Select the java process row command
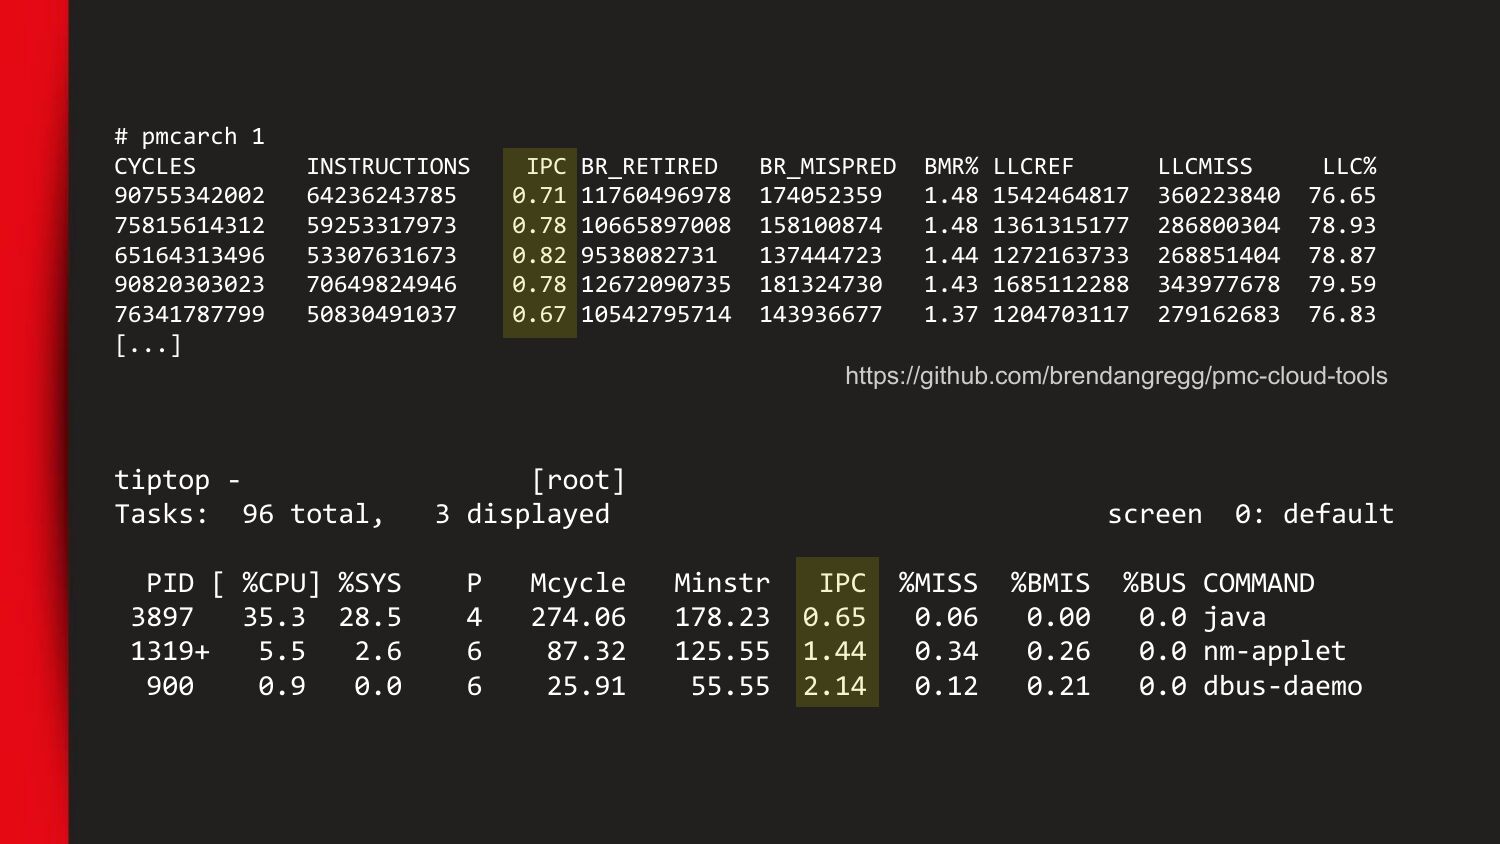Screen dimensions: 1500x844 tap(1234, 617)
